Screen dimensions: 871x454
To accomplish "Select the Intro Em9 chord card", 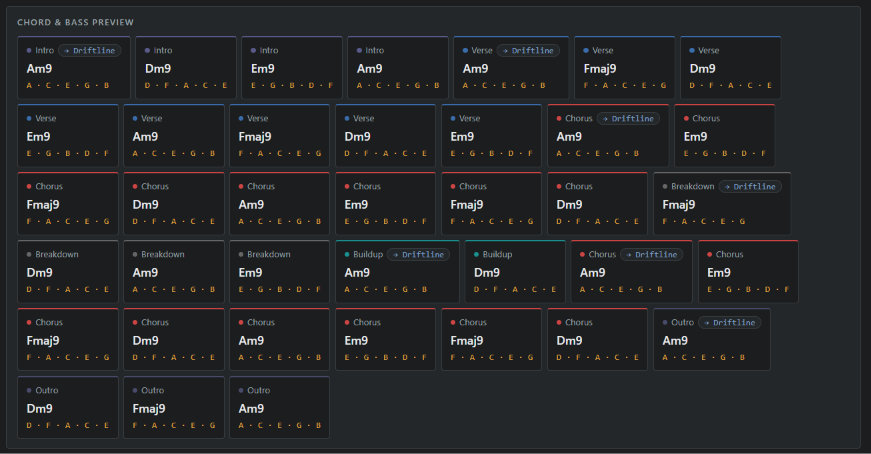I will [x=292, y=68].
